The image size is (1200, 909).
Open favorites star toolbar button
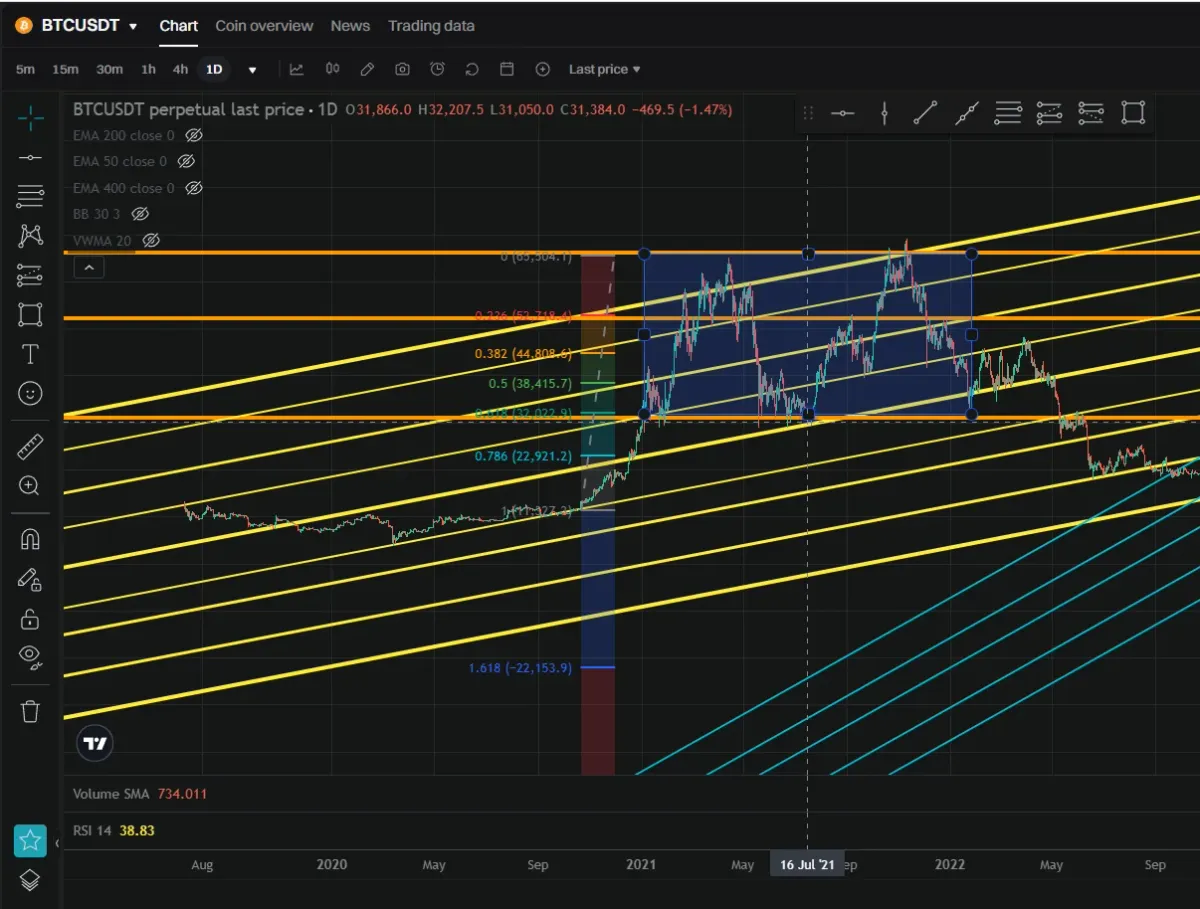click(x=30, y=841)
